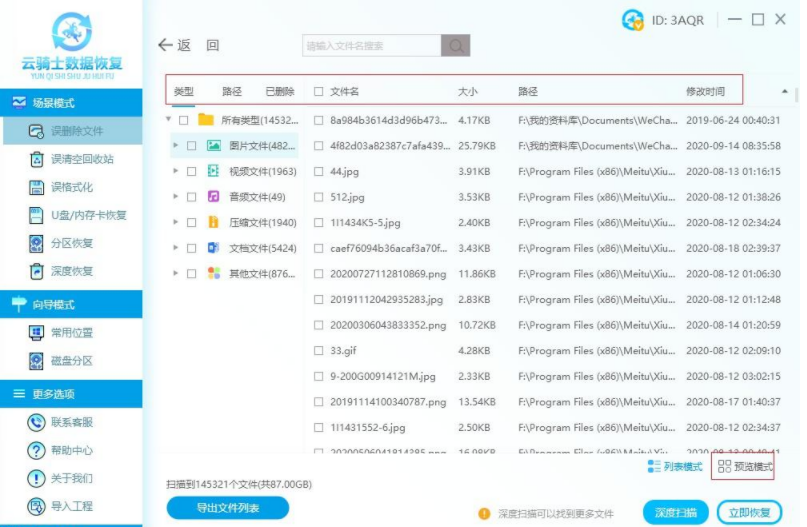Check the 视频文件 tree checkbox
807x527 pixels.
tap(191, 171)
